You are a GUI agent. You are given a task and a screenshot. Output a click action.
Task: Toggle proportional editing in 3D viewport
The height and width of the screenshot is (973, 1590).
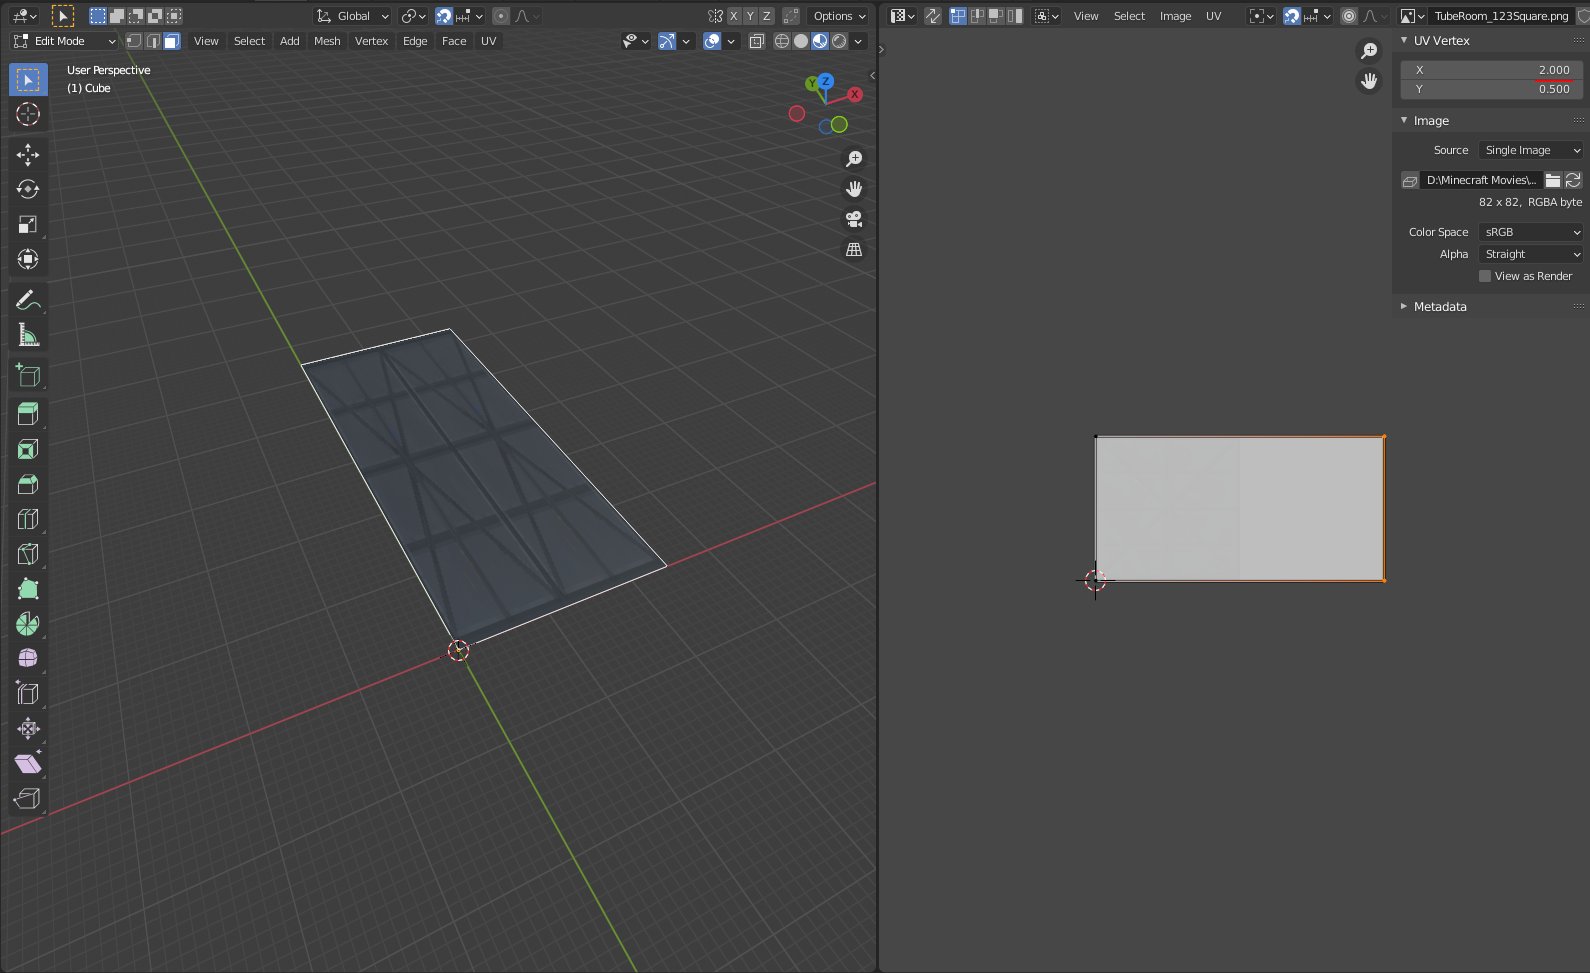[501, 16]
